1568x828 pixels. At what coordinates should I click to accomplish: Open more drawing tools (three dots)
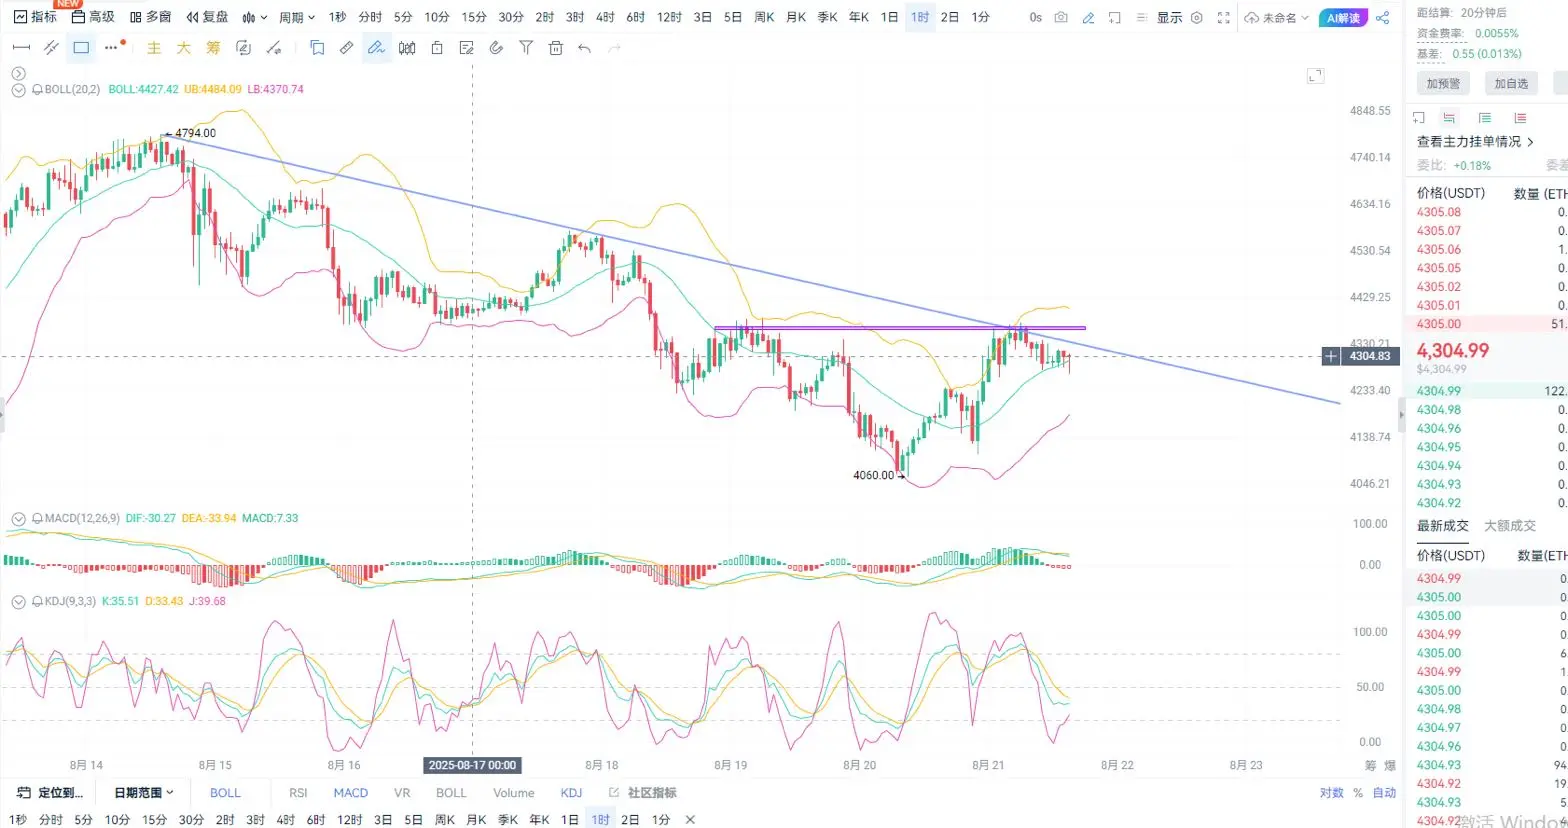113,46
